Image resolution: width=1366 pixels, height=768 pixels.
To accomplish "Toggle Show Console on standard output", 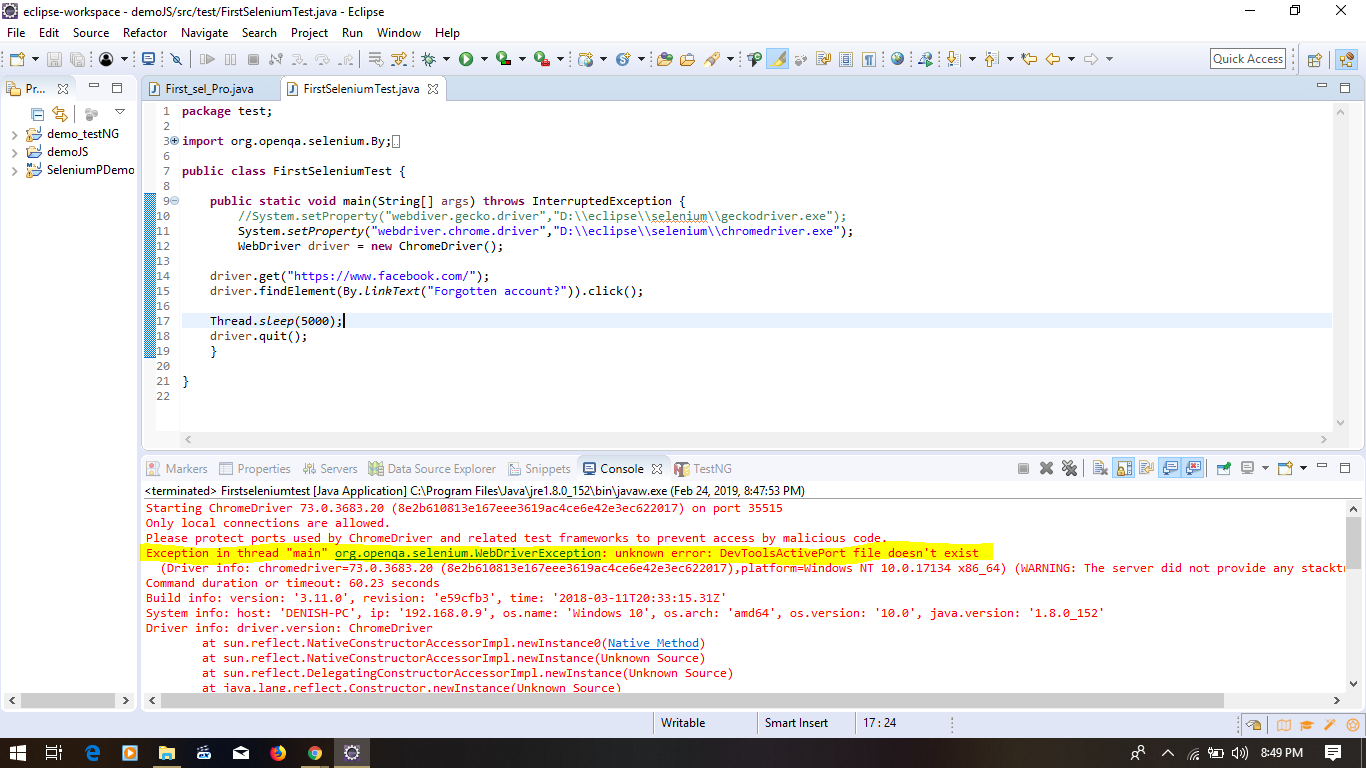I will tap(1169, 468).
